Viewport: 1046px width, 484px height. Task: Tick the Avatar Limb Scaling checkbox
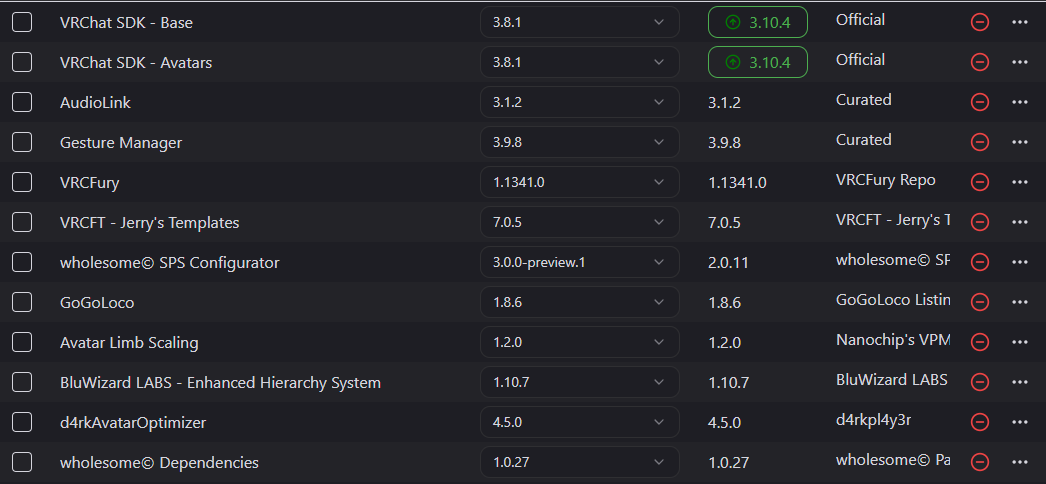[22, 342]
